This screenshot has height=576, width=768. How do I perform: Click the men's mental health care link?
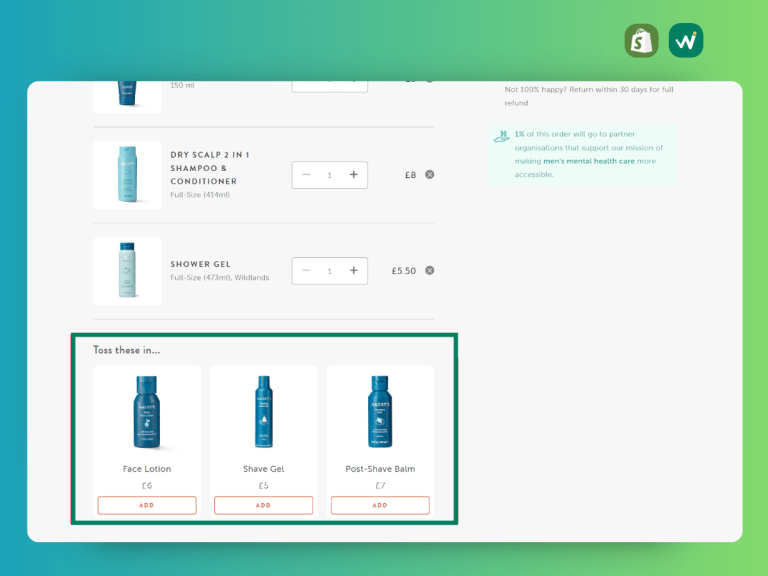point(589,161)
